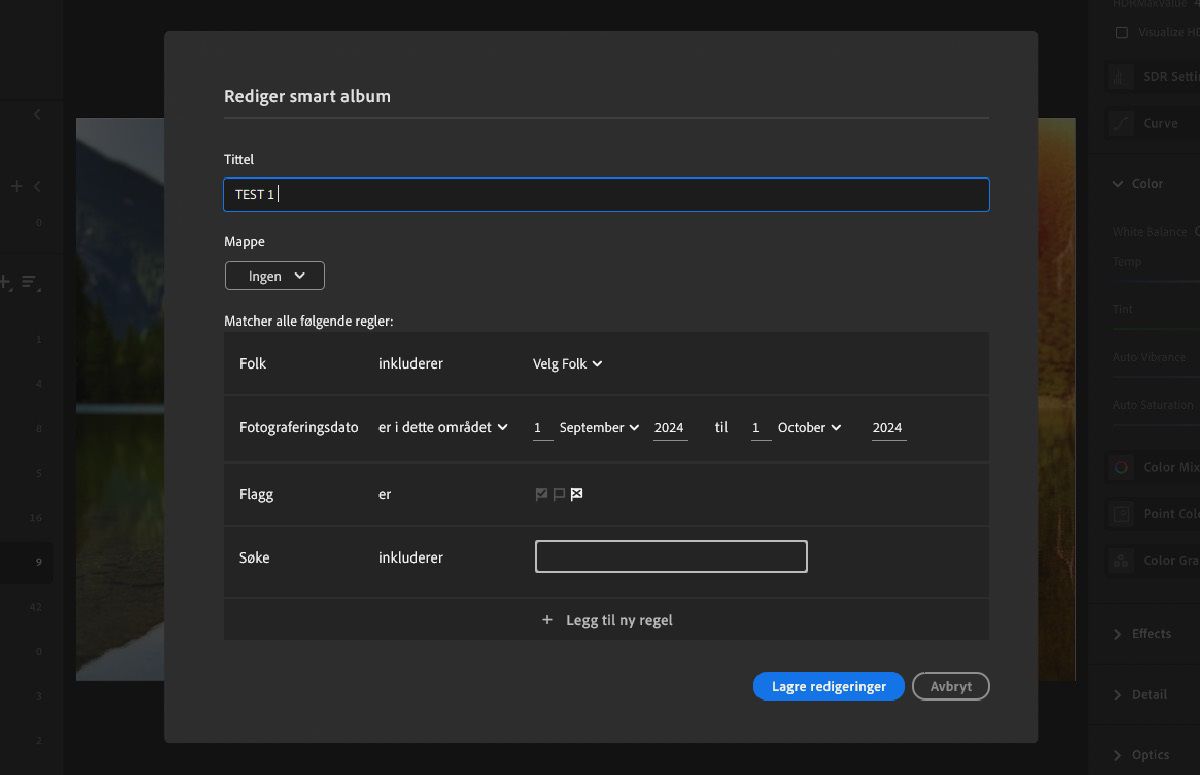Click the Avbryt button
This screenshot has width=1200, height=775.
(x=950, y=686)
